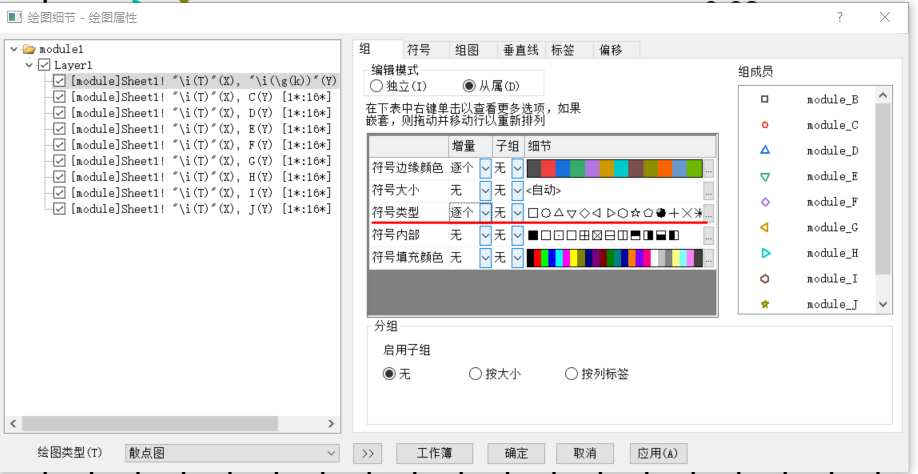The height and width of the screenshot is (474, 918).
Task: Toggle checkbox for the C(Y) plot
Action: (x=59, y=97)
